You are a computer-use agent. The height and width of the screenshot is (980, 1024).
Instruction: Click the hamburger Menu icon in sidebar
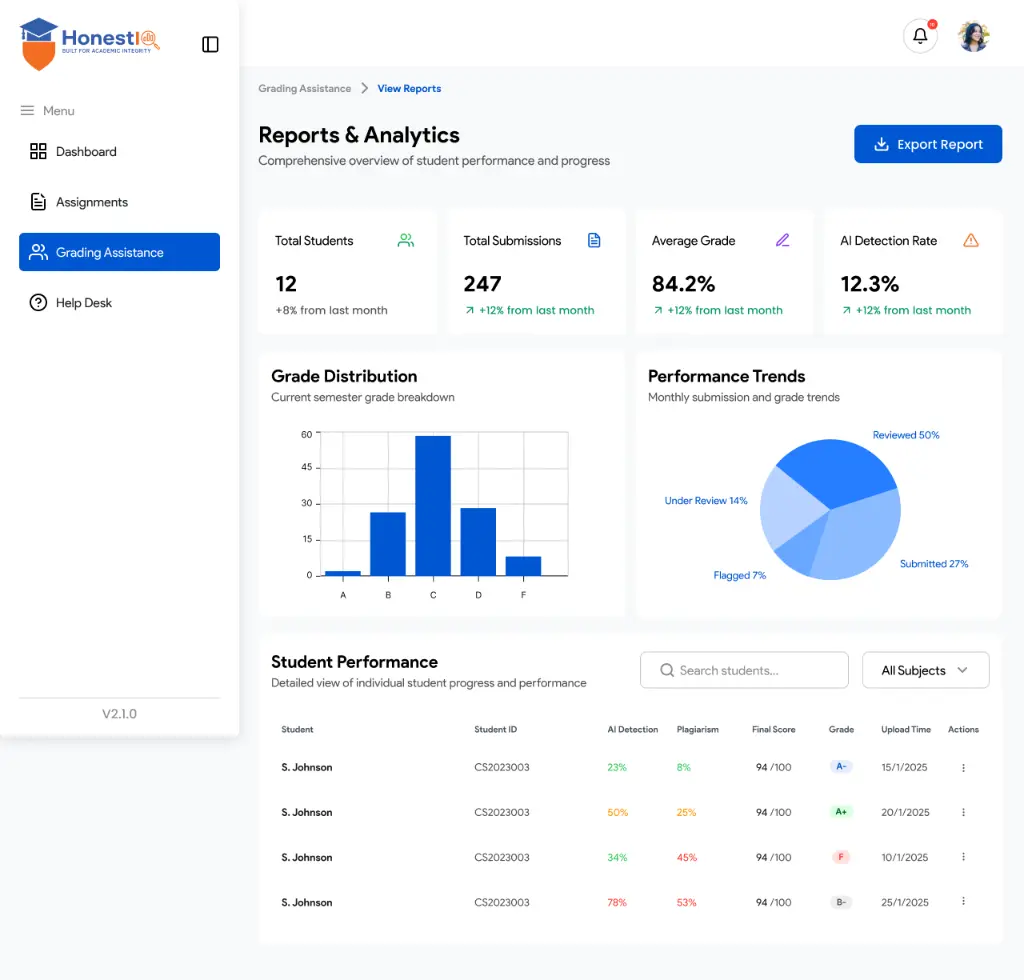click(x=27, y=111)
